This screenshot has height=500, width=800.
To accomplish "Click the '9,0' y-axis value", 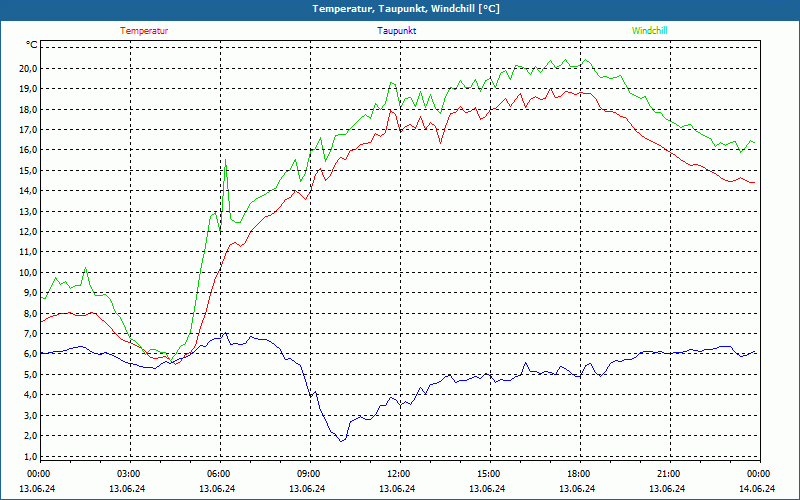I will coord(31,293).
